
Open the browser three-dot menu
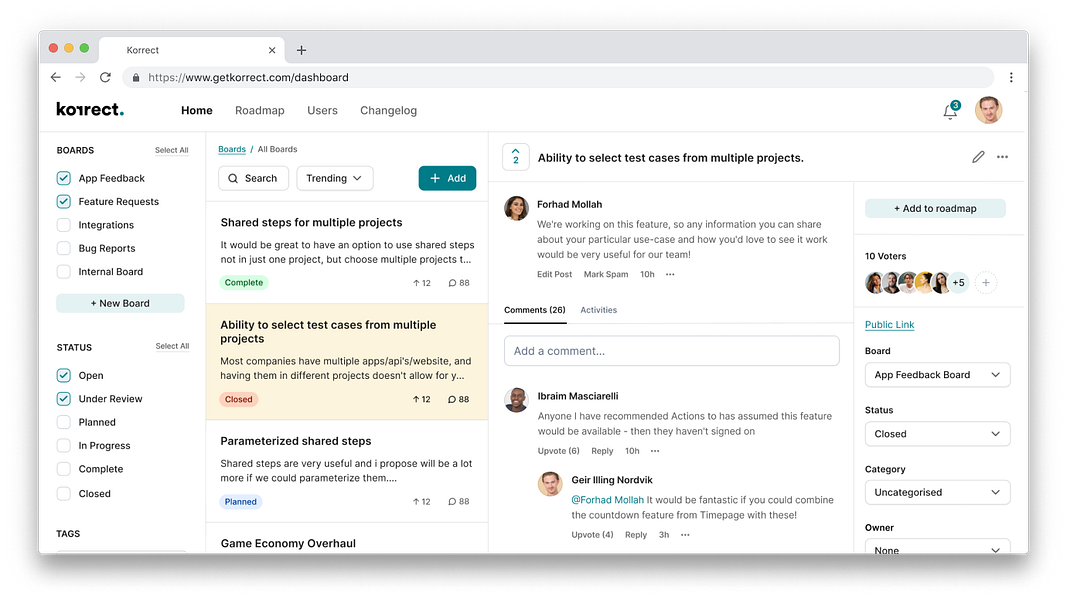pos(1011,78)
